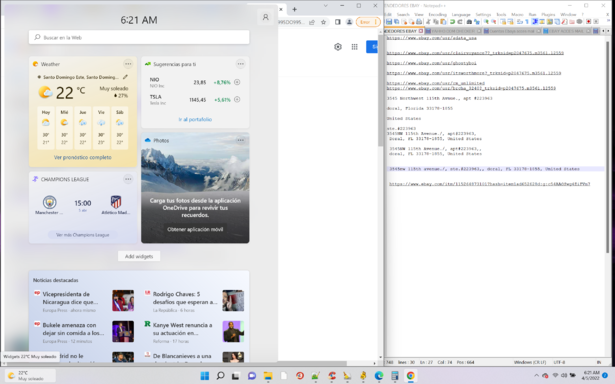The width and height of the screenshot is (615, 384).
Task: Click the Chrome profile avatar icon
Action: 349,22
